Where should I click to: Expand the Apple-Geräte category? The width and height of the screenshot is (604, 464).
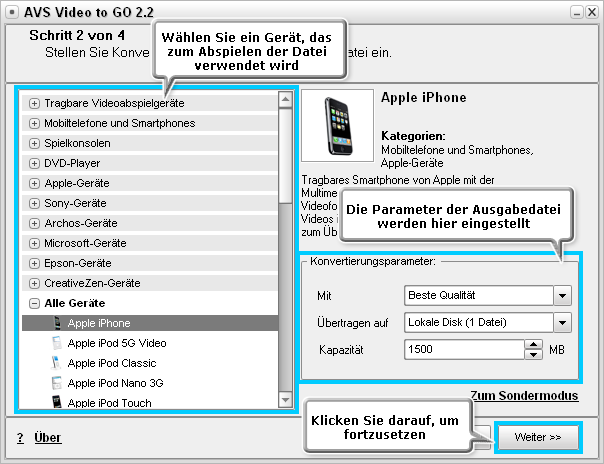(34, 183)
